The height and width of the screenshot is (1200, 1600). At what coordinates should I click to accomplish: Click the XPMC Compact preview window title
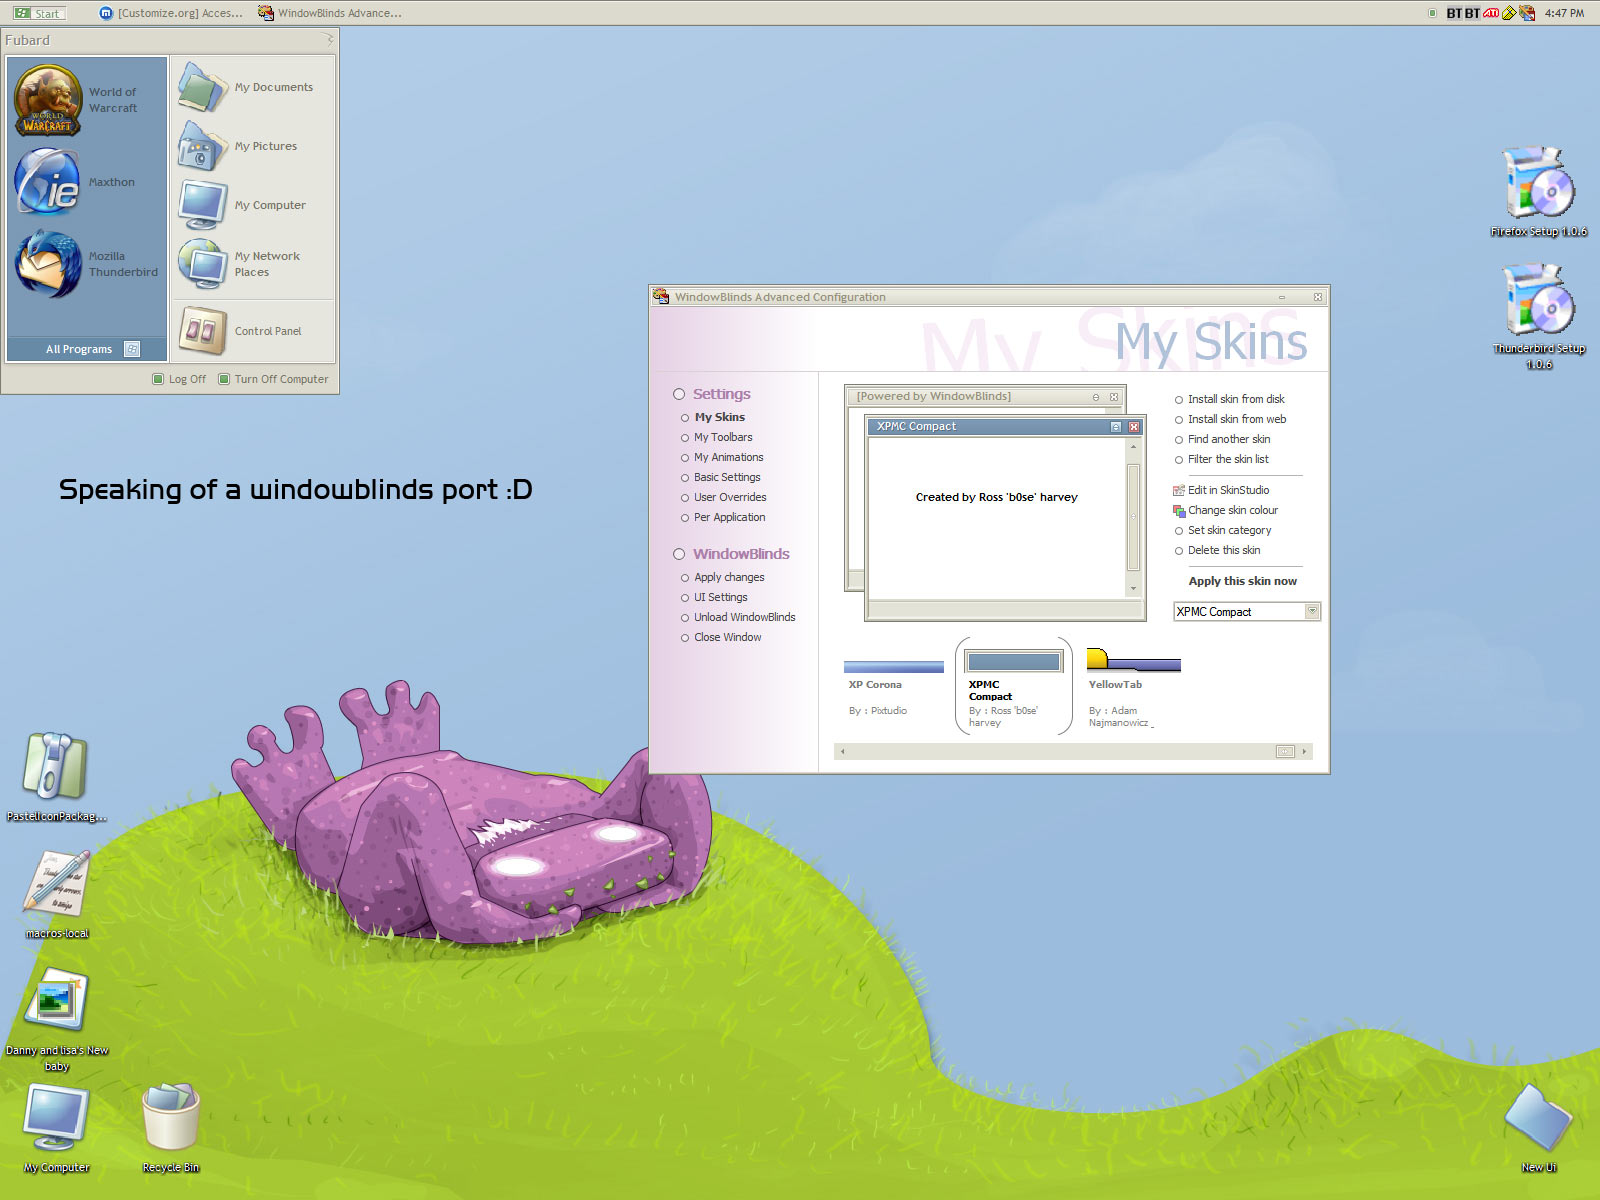click(916, 426)
